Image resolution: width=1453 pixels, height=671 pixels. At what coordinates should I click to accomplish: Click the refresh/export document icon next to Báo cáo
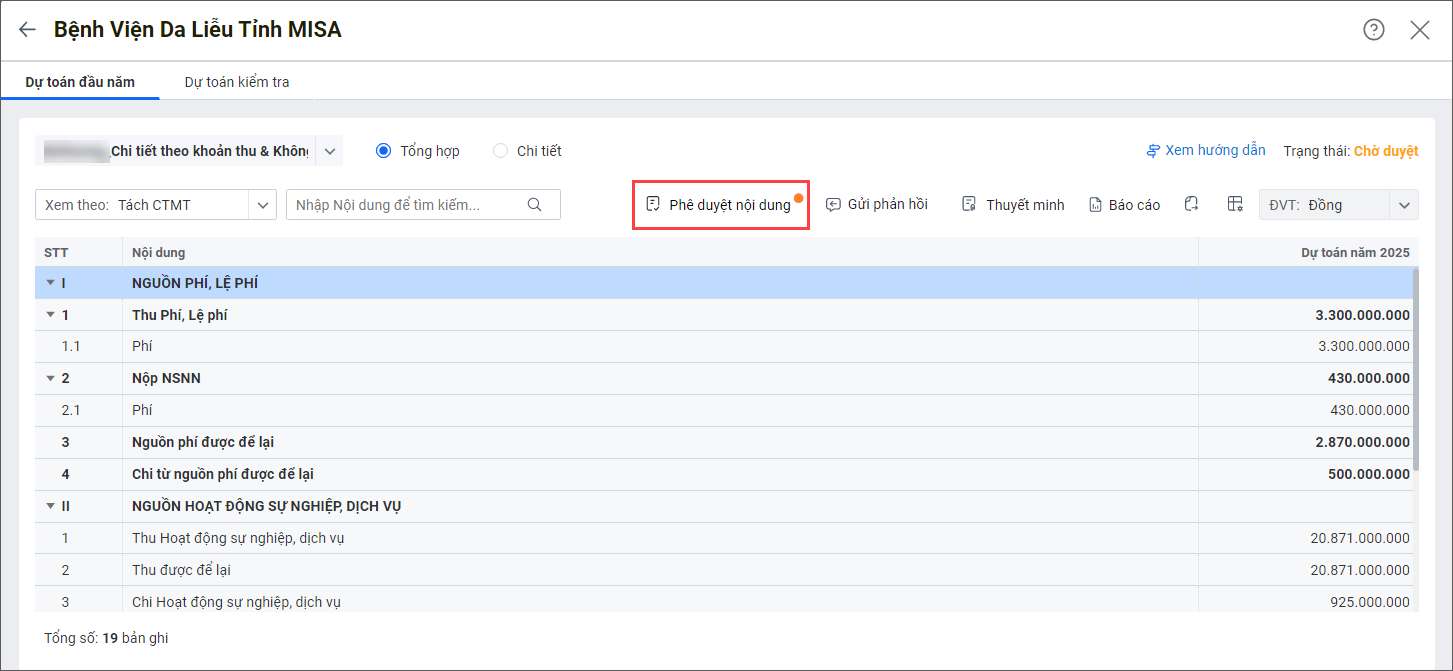pos(1191,204)
